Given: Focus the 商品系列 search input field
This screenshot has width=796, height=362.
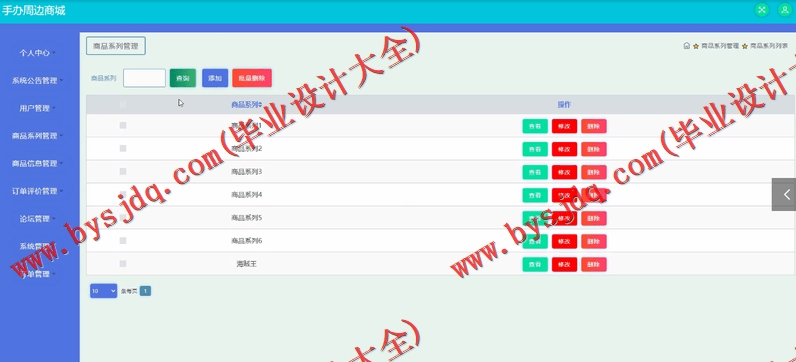Looking at the screenshot, I should coord(144,78).
